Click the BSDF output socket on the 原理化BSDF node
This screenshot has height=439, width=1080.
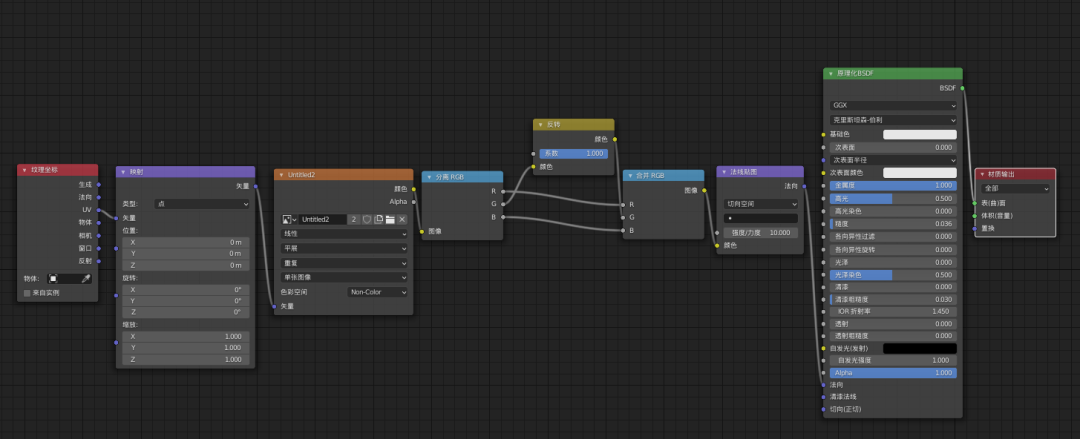click(963, 88)
